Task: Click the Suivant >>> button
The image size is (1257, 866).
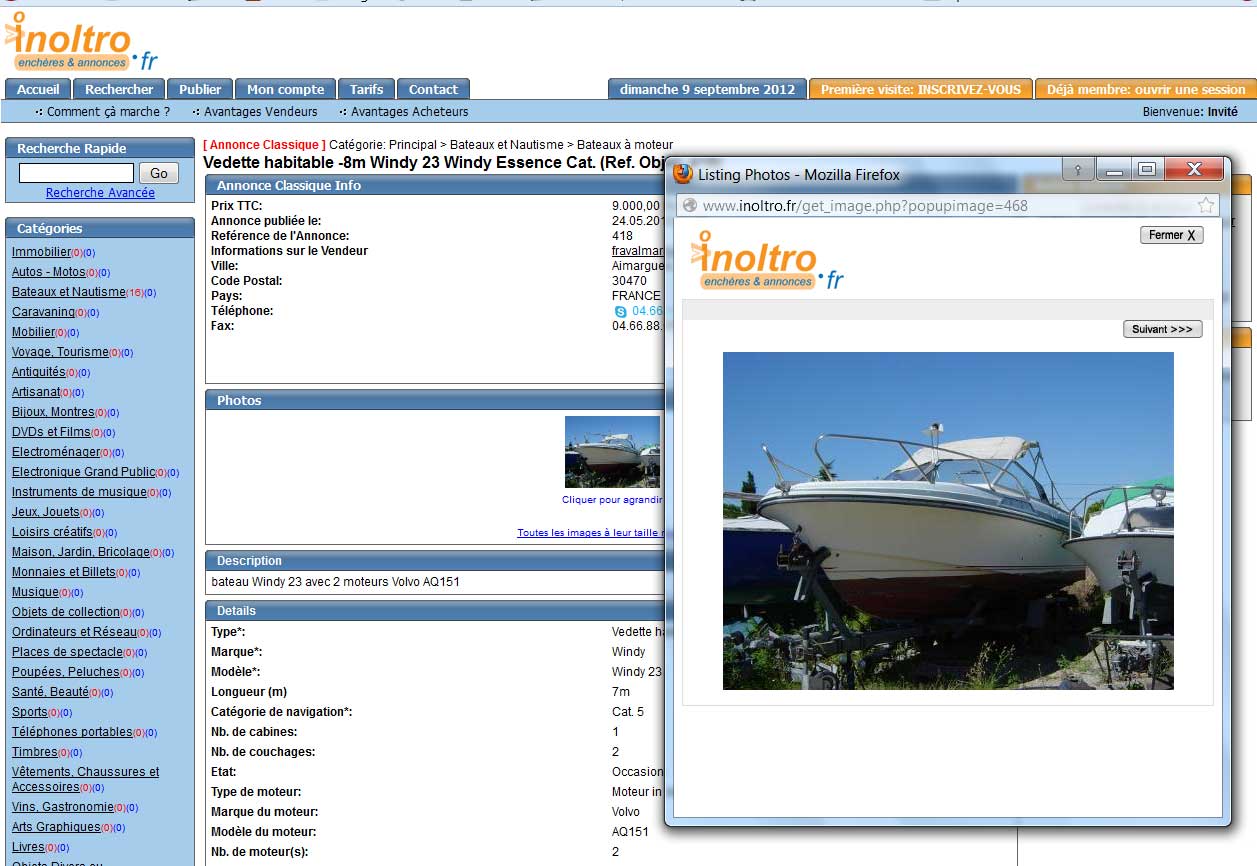Action: pyautogui.click(x=1162, y=329)
